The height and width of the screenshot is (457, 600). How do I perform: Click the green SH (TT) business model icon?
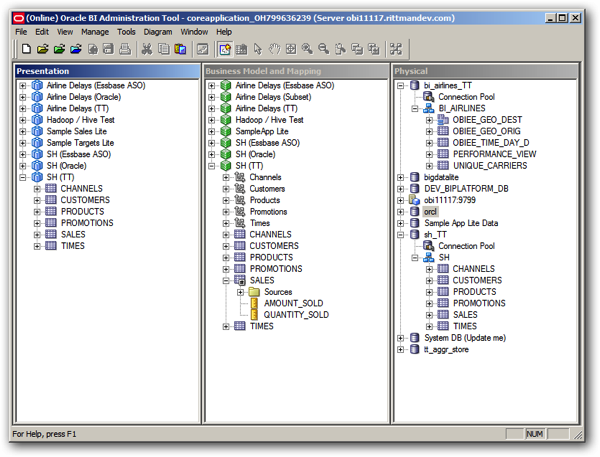(x=226, y=165)
